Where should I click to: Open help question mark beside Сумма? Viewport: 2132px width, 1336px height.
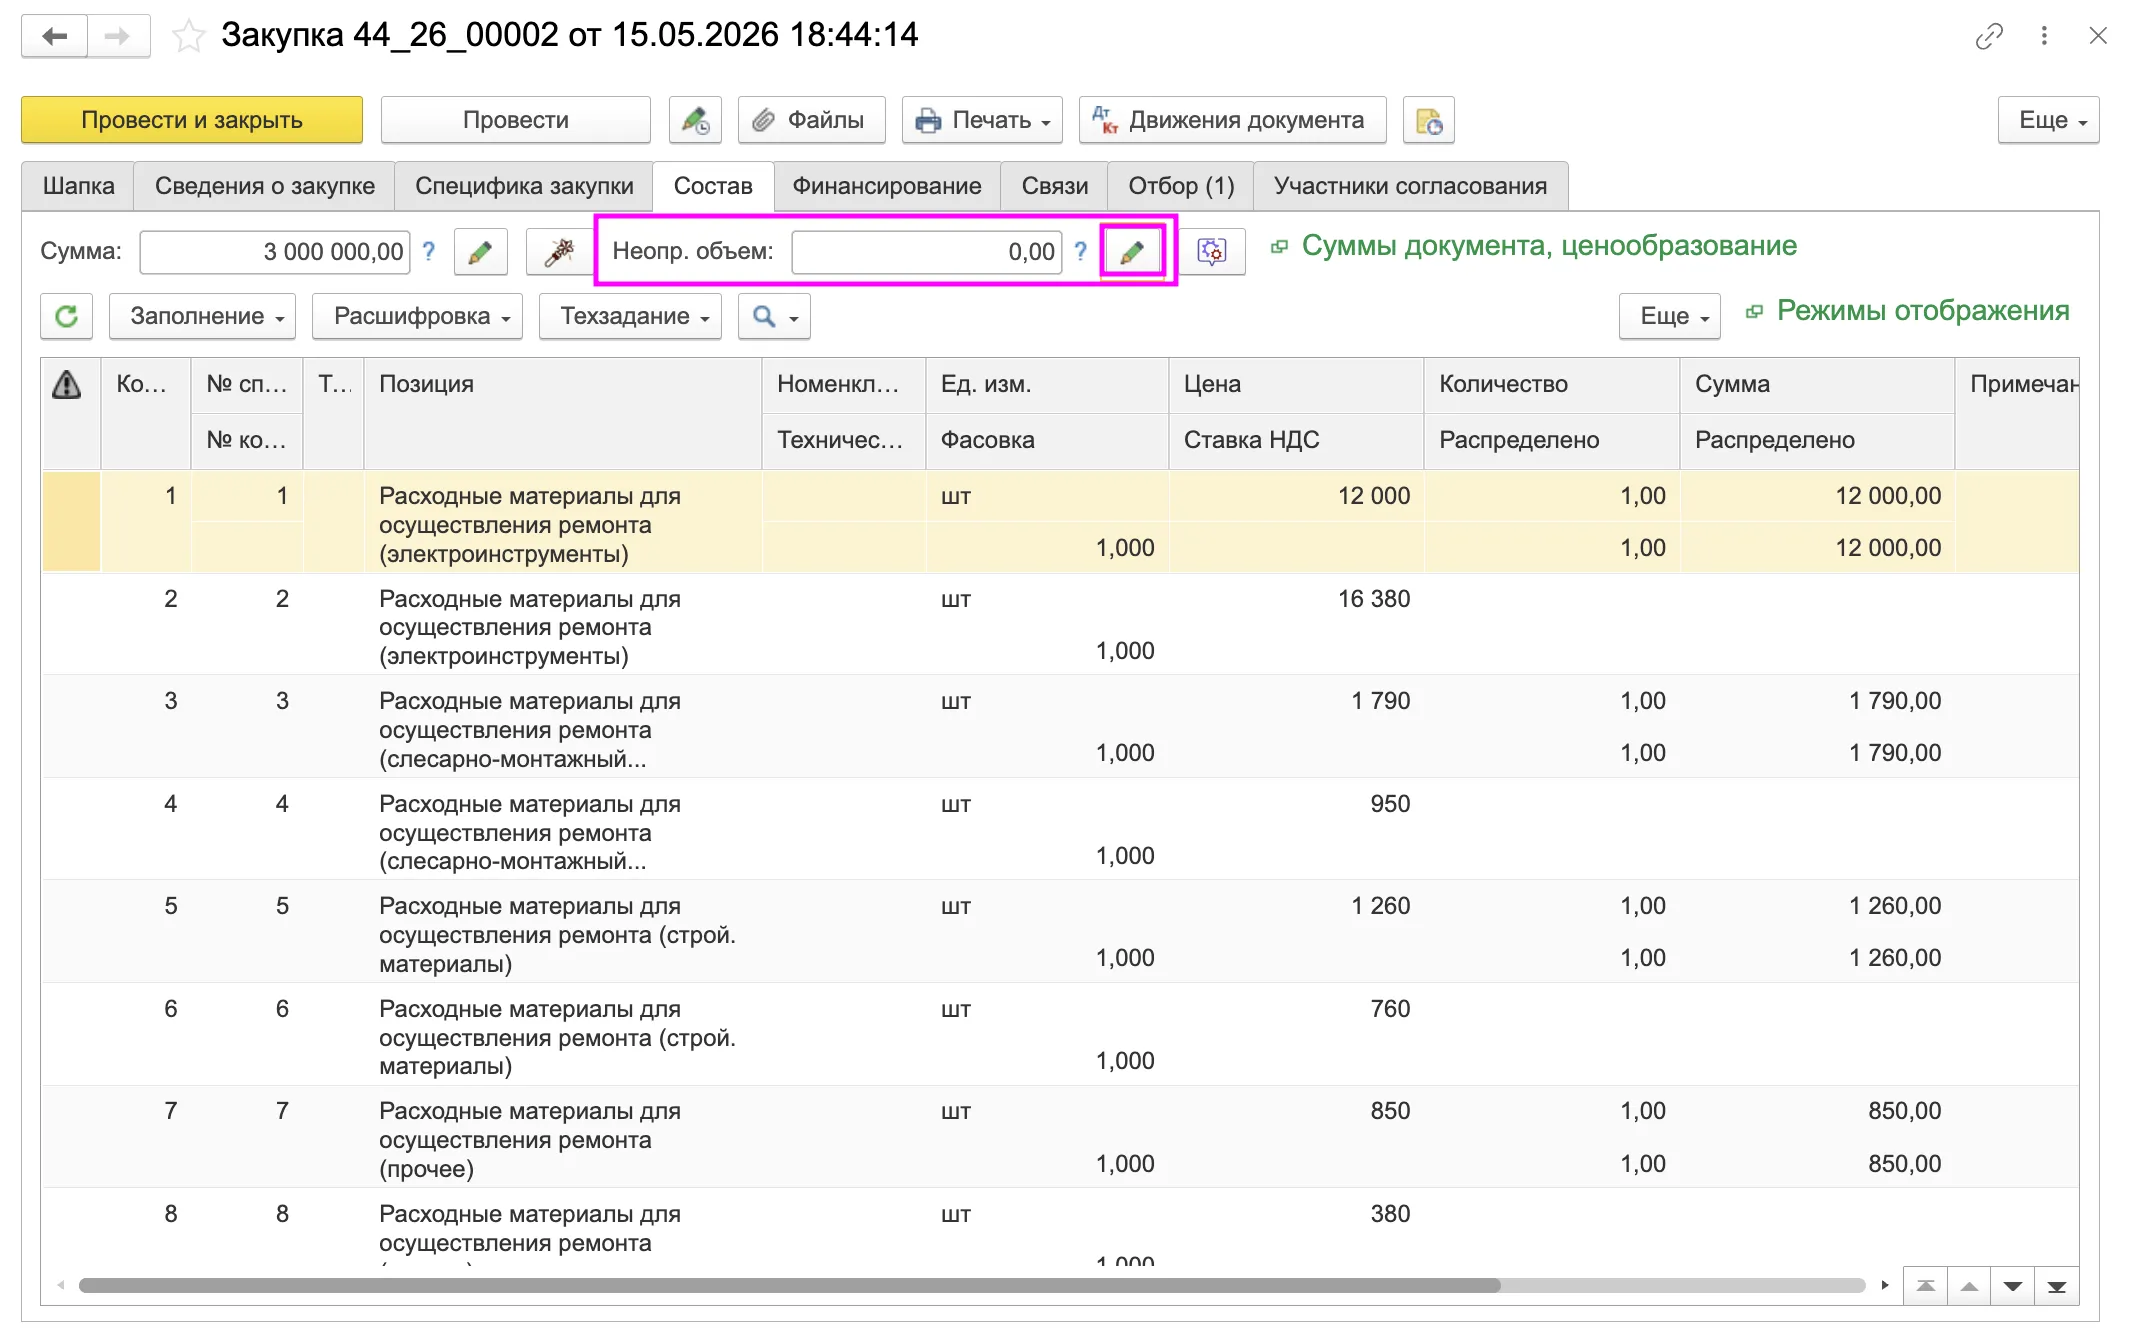[429, 251]
